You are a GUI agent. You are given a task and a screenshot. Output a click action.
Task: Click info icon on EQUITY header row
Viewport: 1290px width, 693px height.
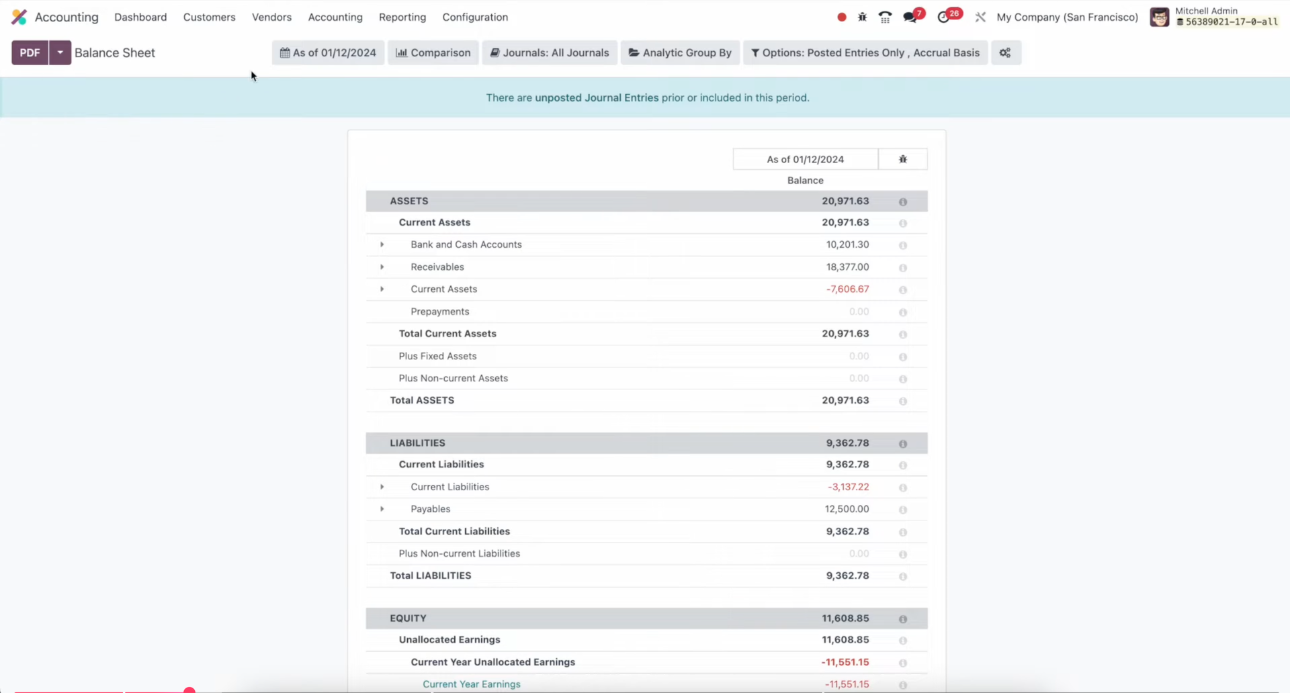coord(903,619)
